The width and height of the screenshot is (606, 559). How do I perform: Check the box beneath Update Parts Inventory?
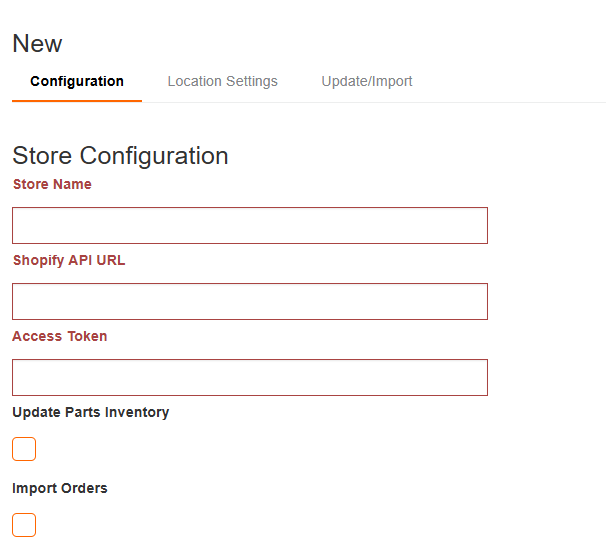click(x=24, y=449)
